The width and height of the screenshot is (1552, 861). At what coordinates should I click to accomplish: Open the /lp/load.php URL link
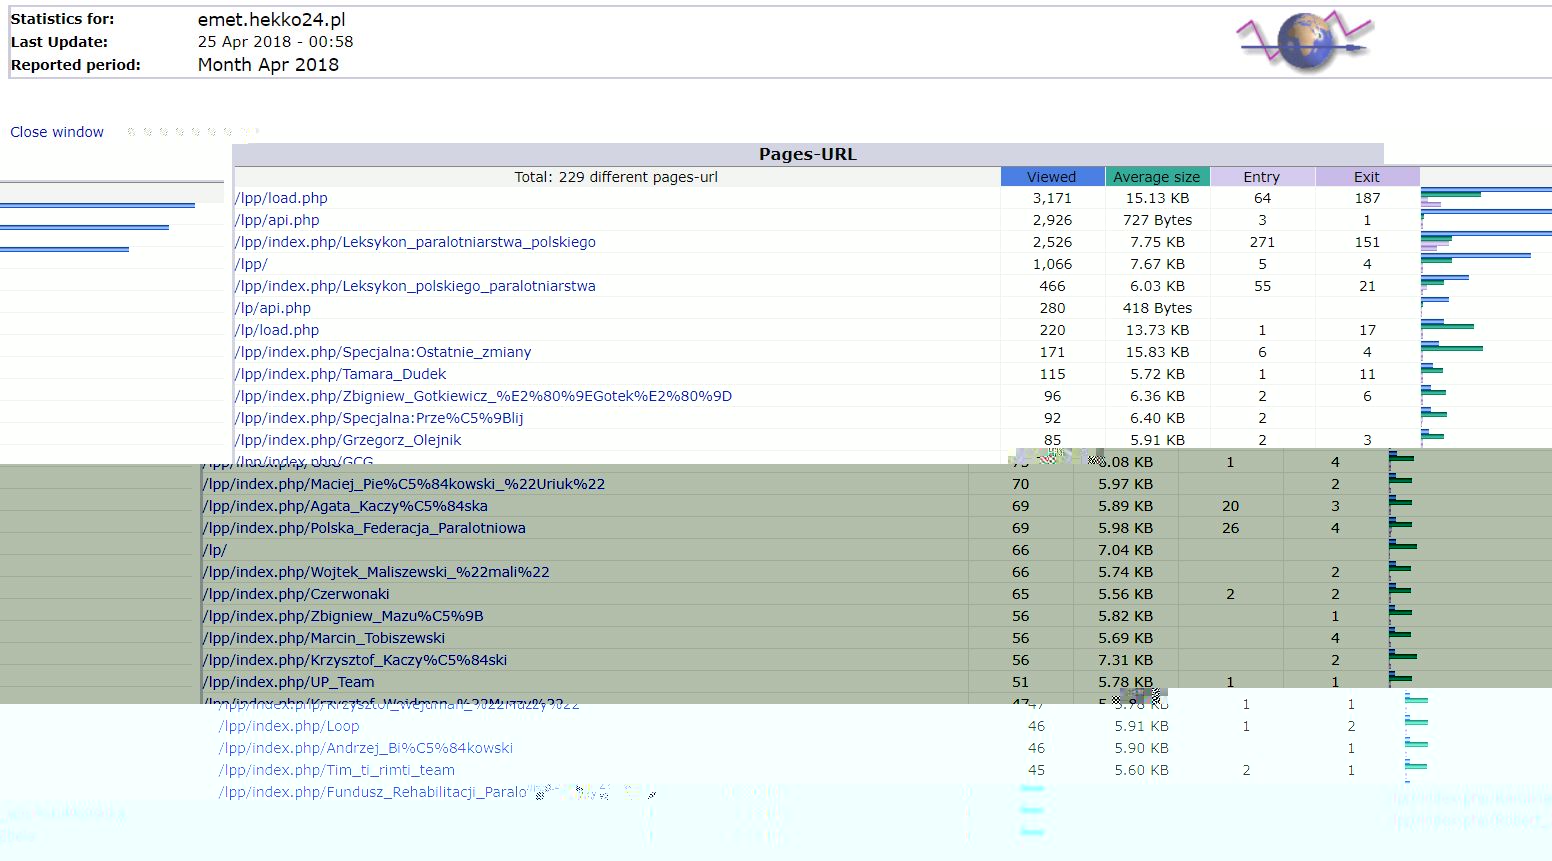277,330
